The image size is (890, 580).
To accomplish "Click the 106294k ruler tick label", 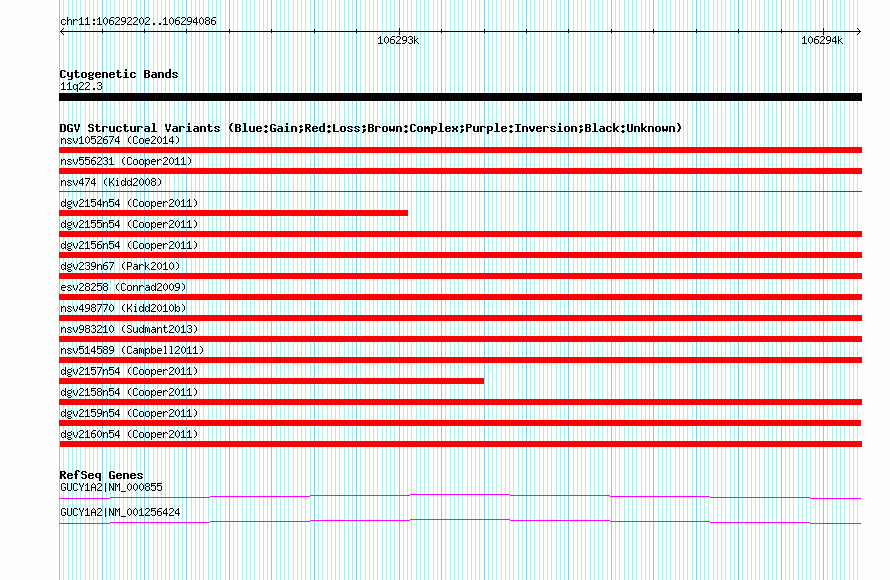I will click(822, 40).
